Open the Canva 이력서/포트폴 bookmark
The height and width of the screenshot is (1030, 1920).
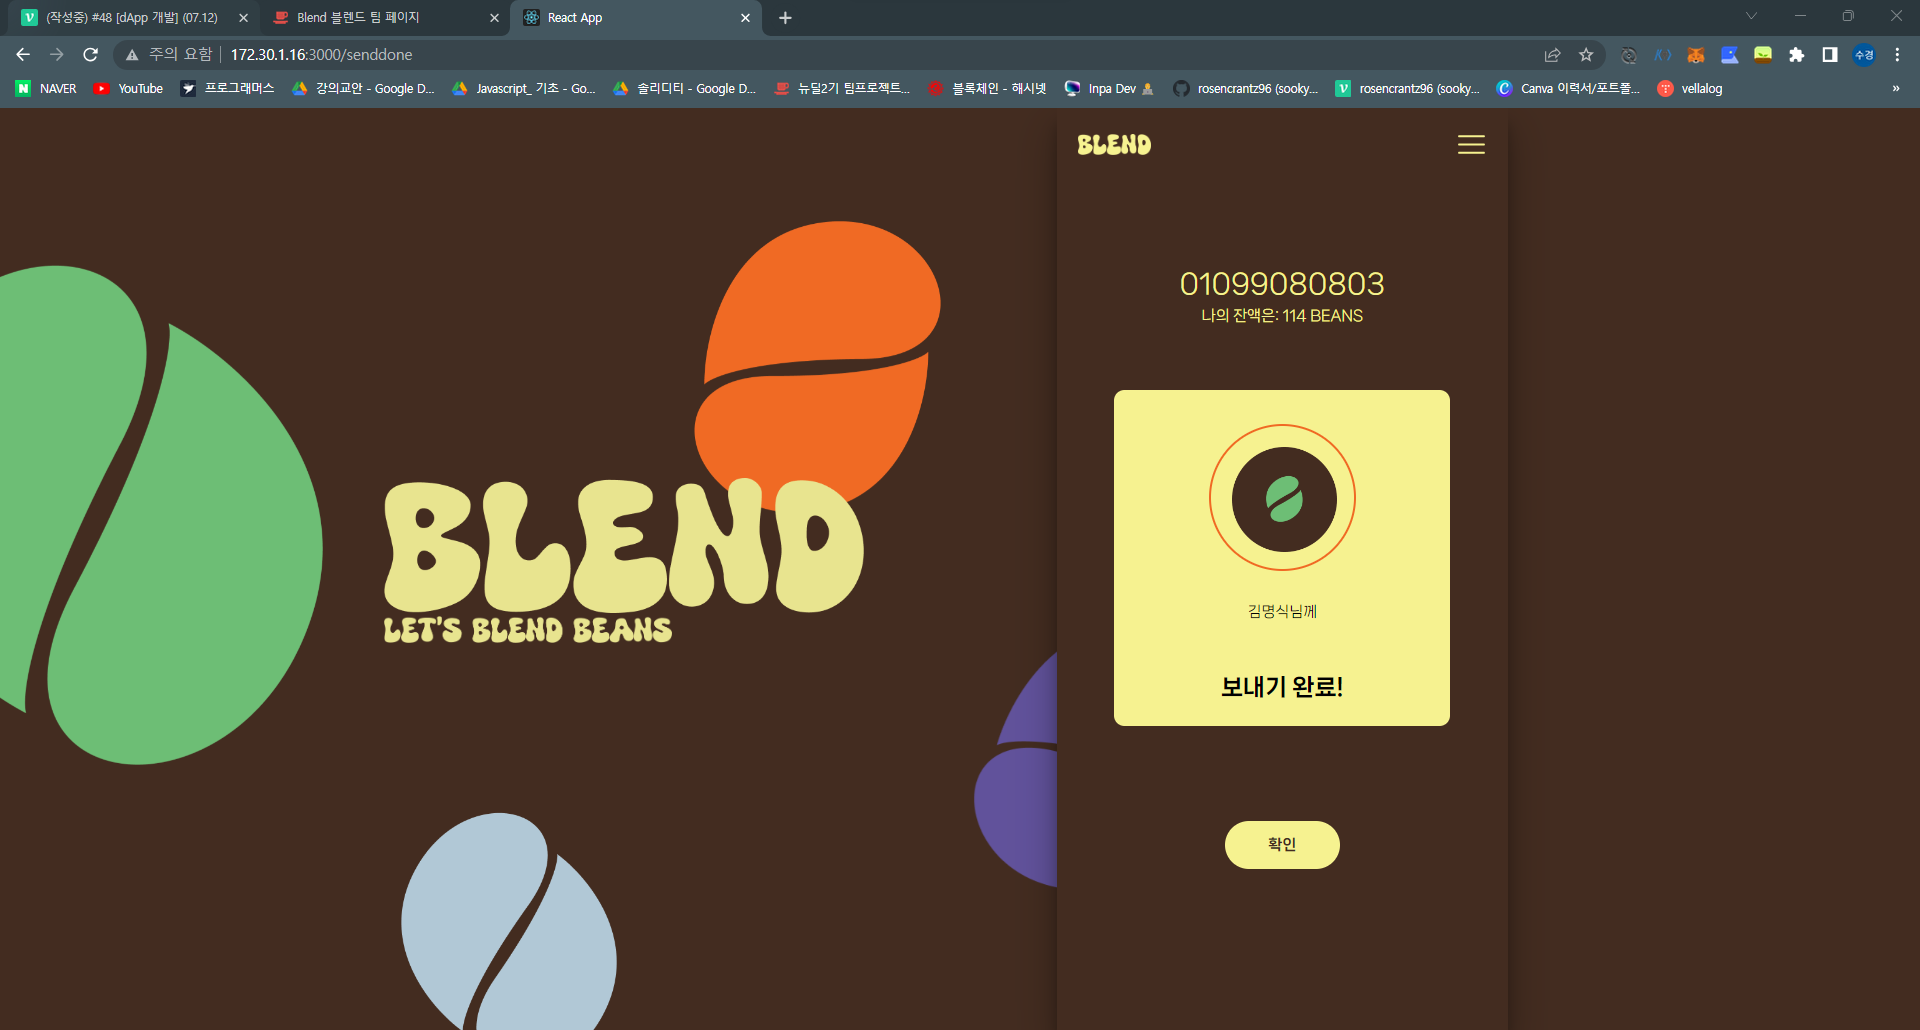pos(1568,89)
